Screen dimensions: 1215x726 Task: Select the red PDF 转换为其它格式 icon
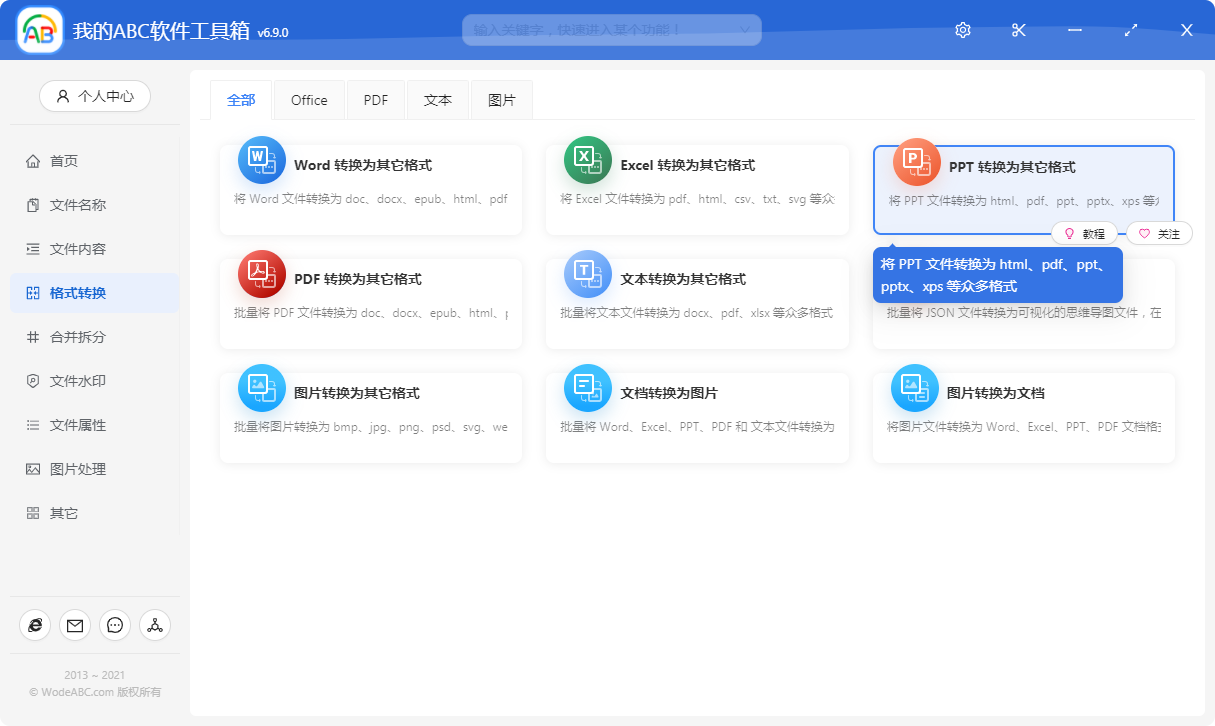click(x=261, y=273)
